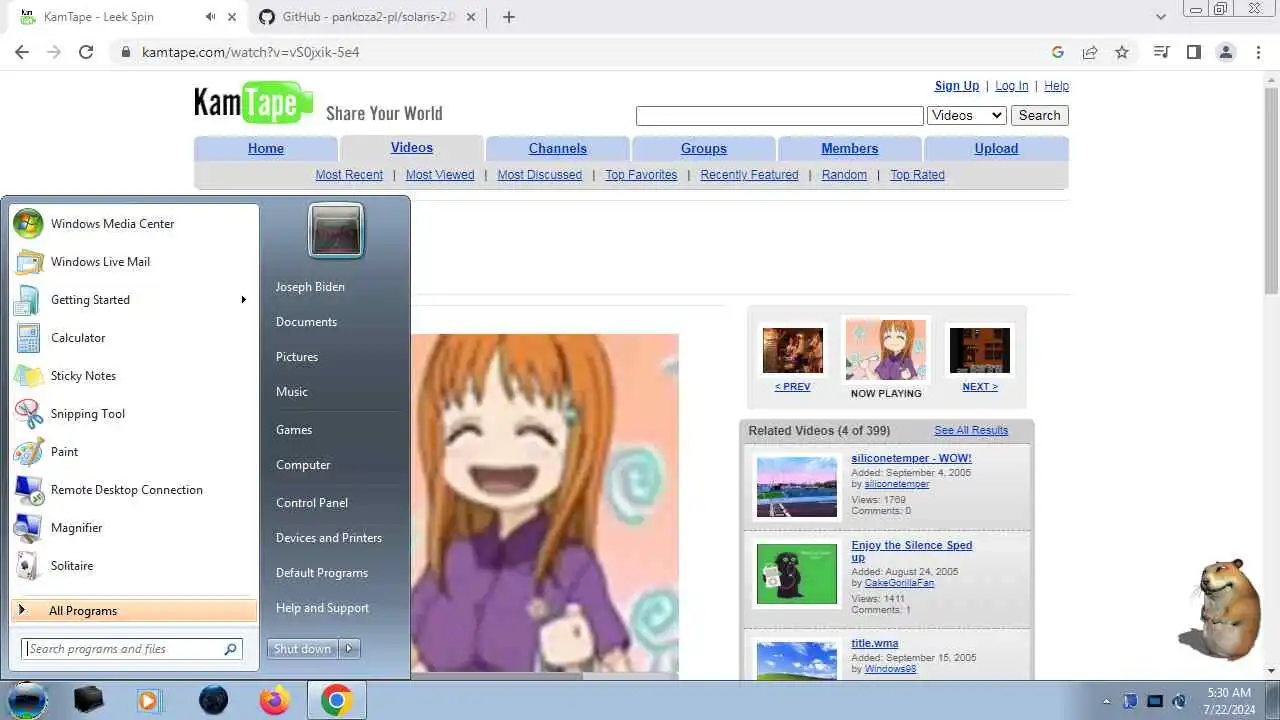Click the Enjoy the Silence video thumbnail
Image resolution: width=1280 pixels, height=720 pixels.
click(x=797, y=574)
